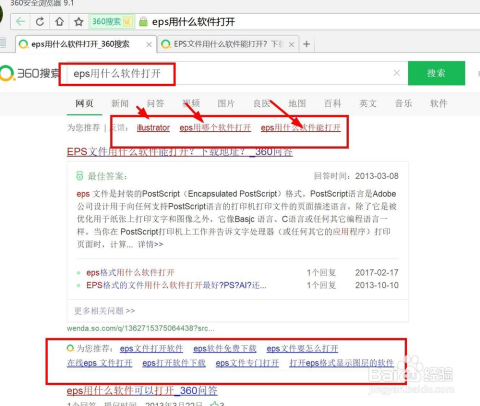Select the 百科 search category

(332, 104)
